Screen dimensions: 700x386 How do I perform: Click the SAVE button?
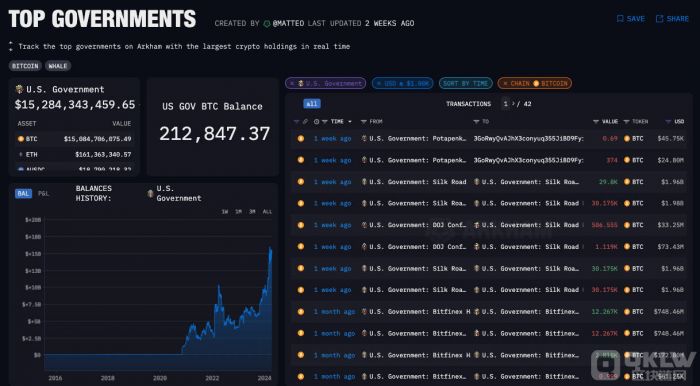(630, 19)
